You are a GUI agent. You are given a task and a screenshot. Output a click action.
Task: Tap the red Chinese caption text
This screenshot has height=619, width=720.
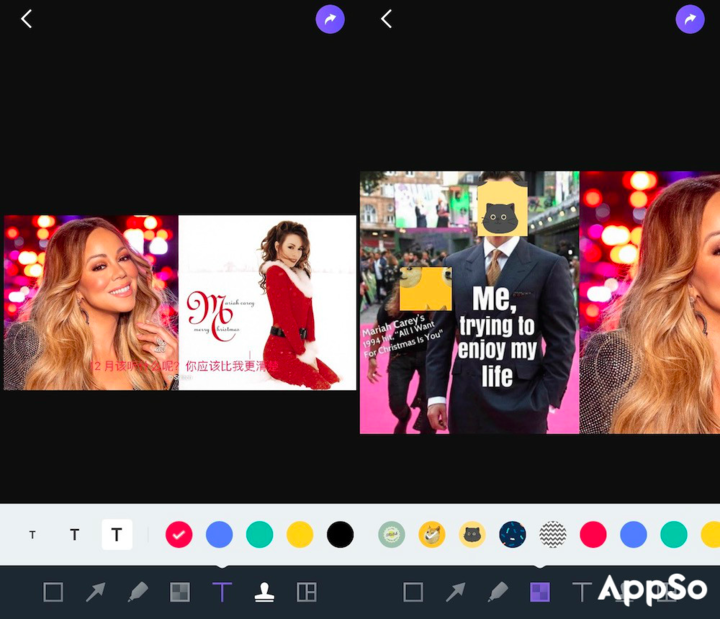click(184, 366)
